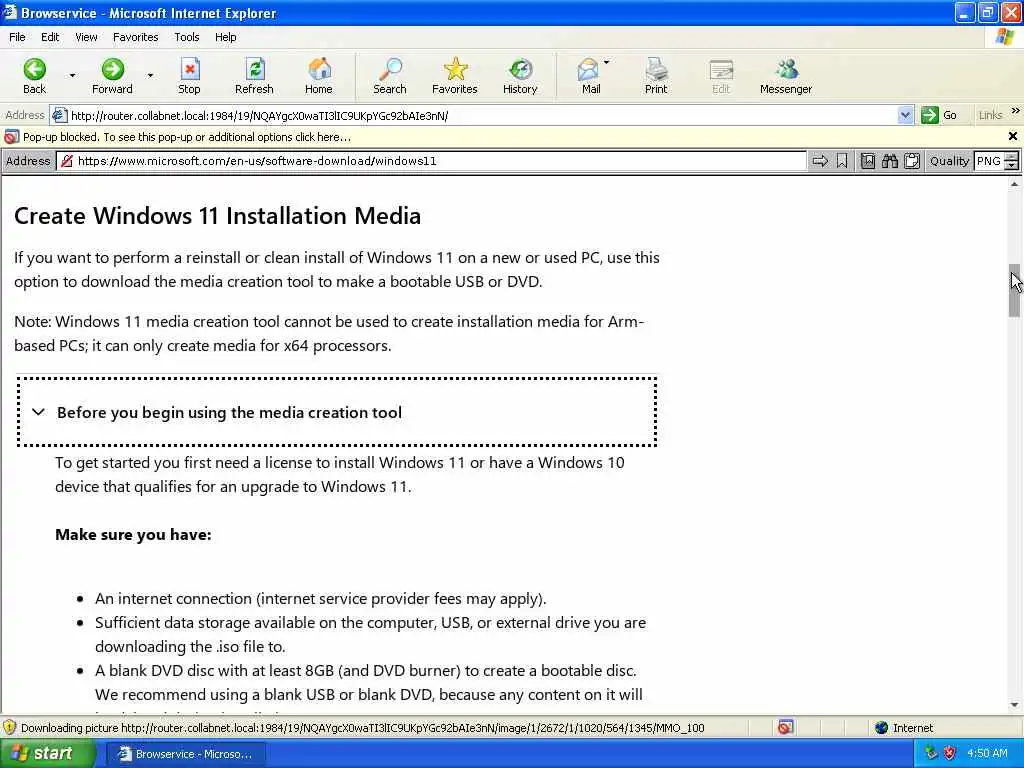1024x768 pixels.
Task: Close the pop-up blocked information bar
Action: [1013, 136]
